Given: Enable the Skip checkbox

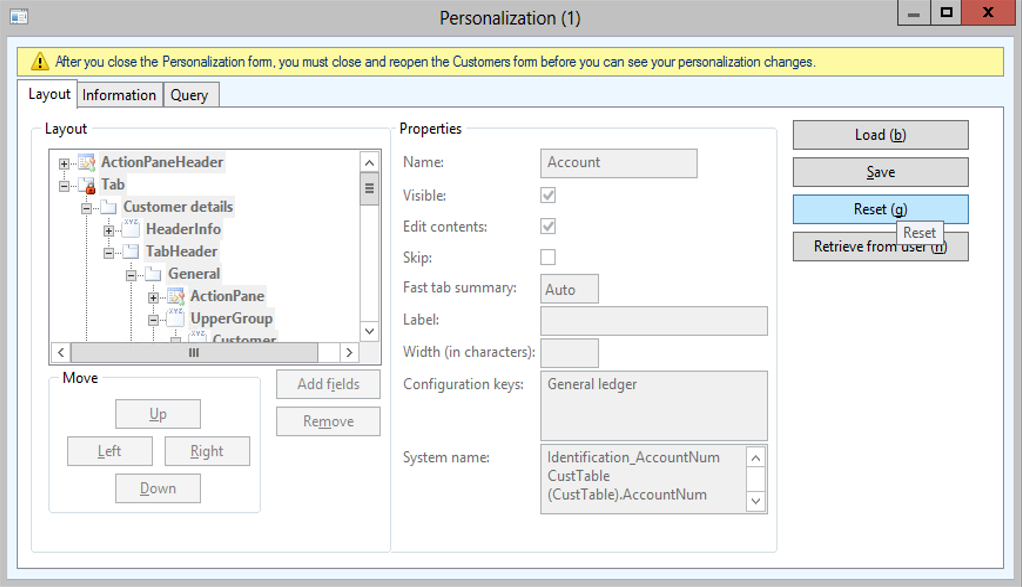Looking at the screenshot, I should (x=548, y=258).
